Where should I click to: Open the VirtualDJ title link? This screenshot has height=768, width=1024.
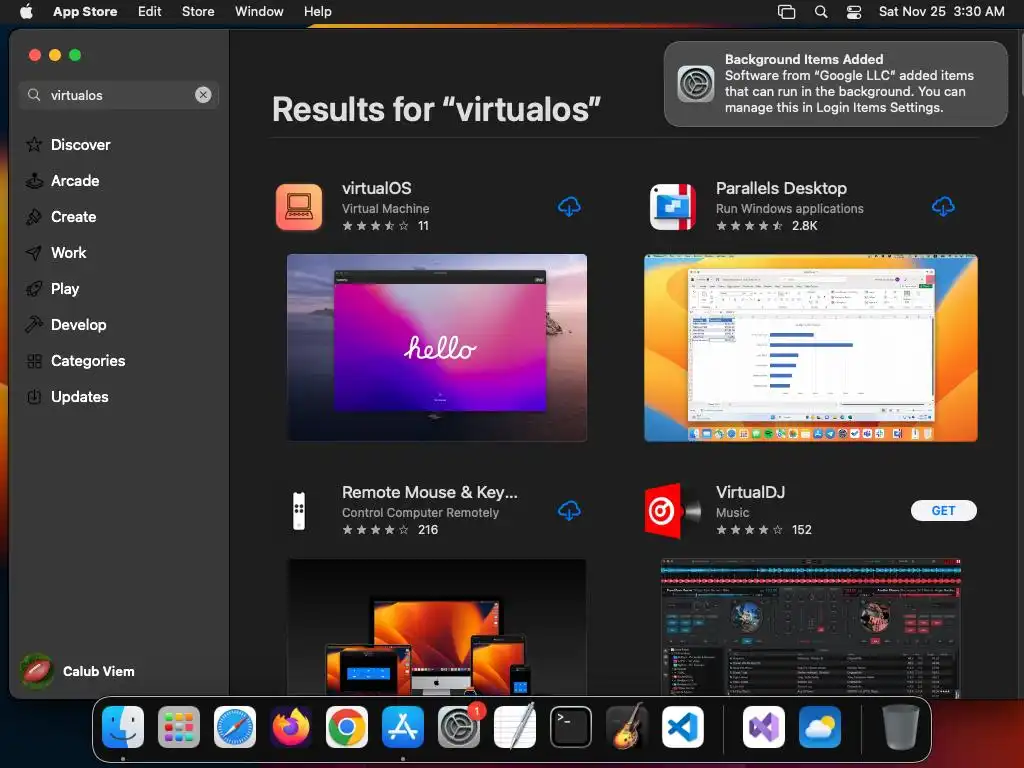750,492
